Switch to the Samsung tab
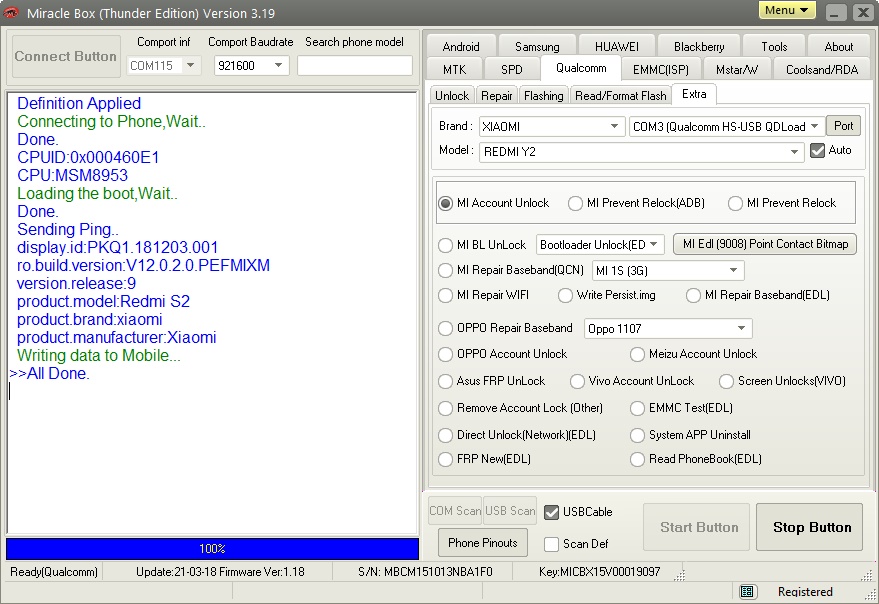The width and height of the screenshot is (879, 604). coord(537,47)
